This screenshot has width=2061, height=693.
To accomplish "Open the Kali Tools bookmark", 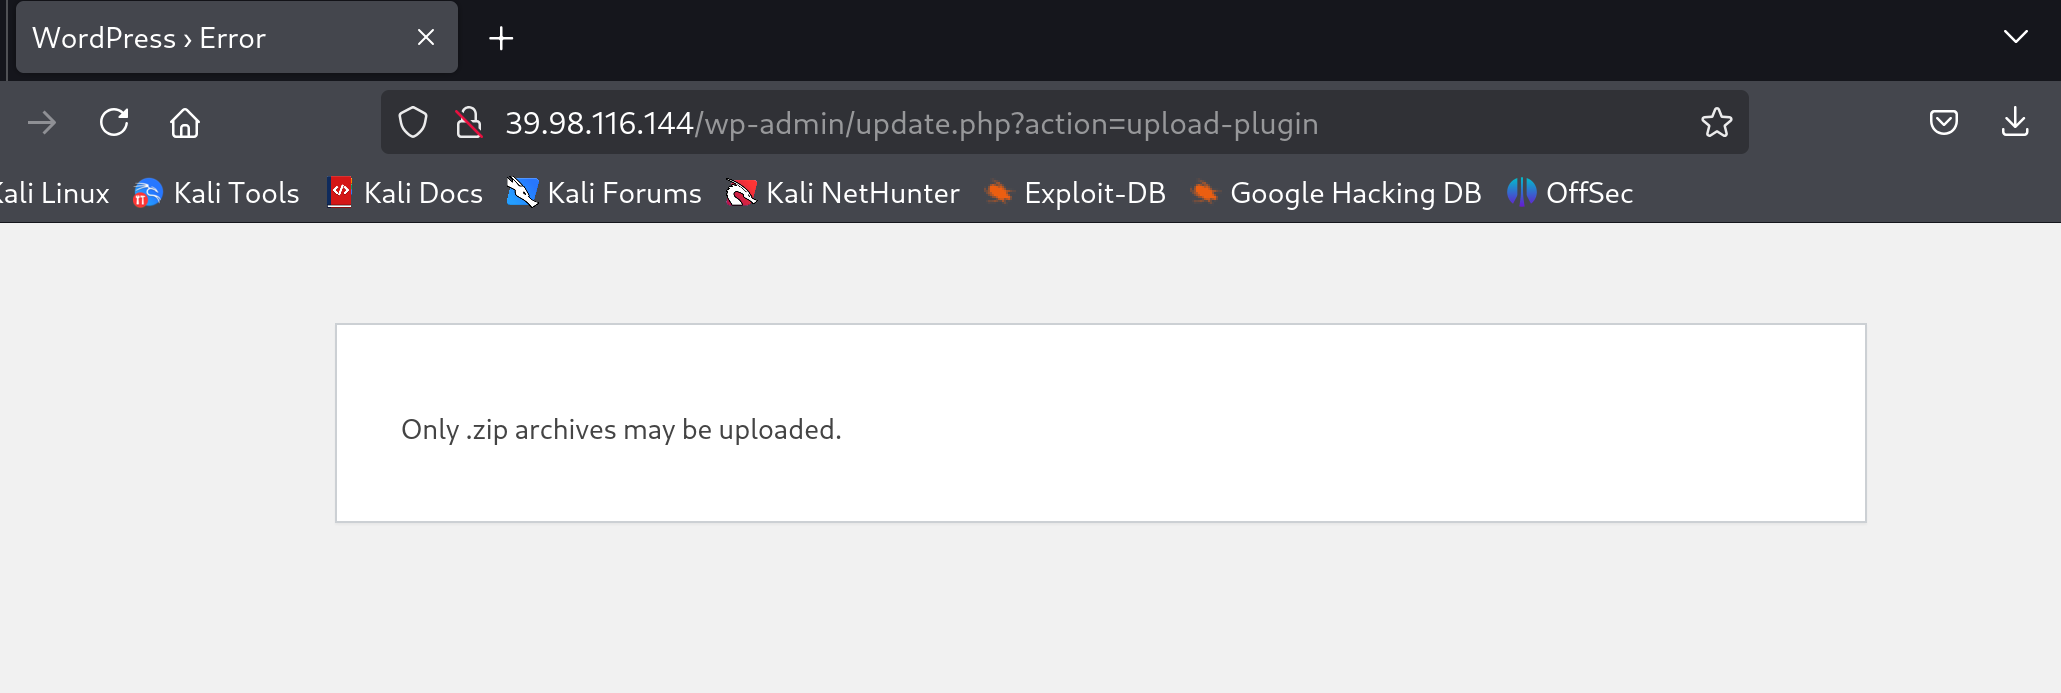I will (216, 193).
